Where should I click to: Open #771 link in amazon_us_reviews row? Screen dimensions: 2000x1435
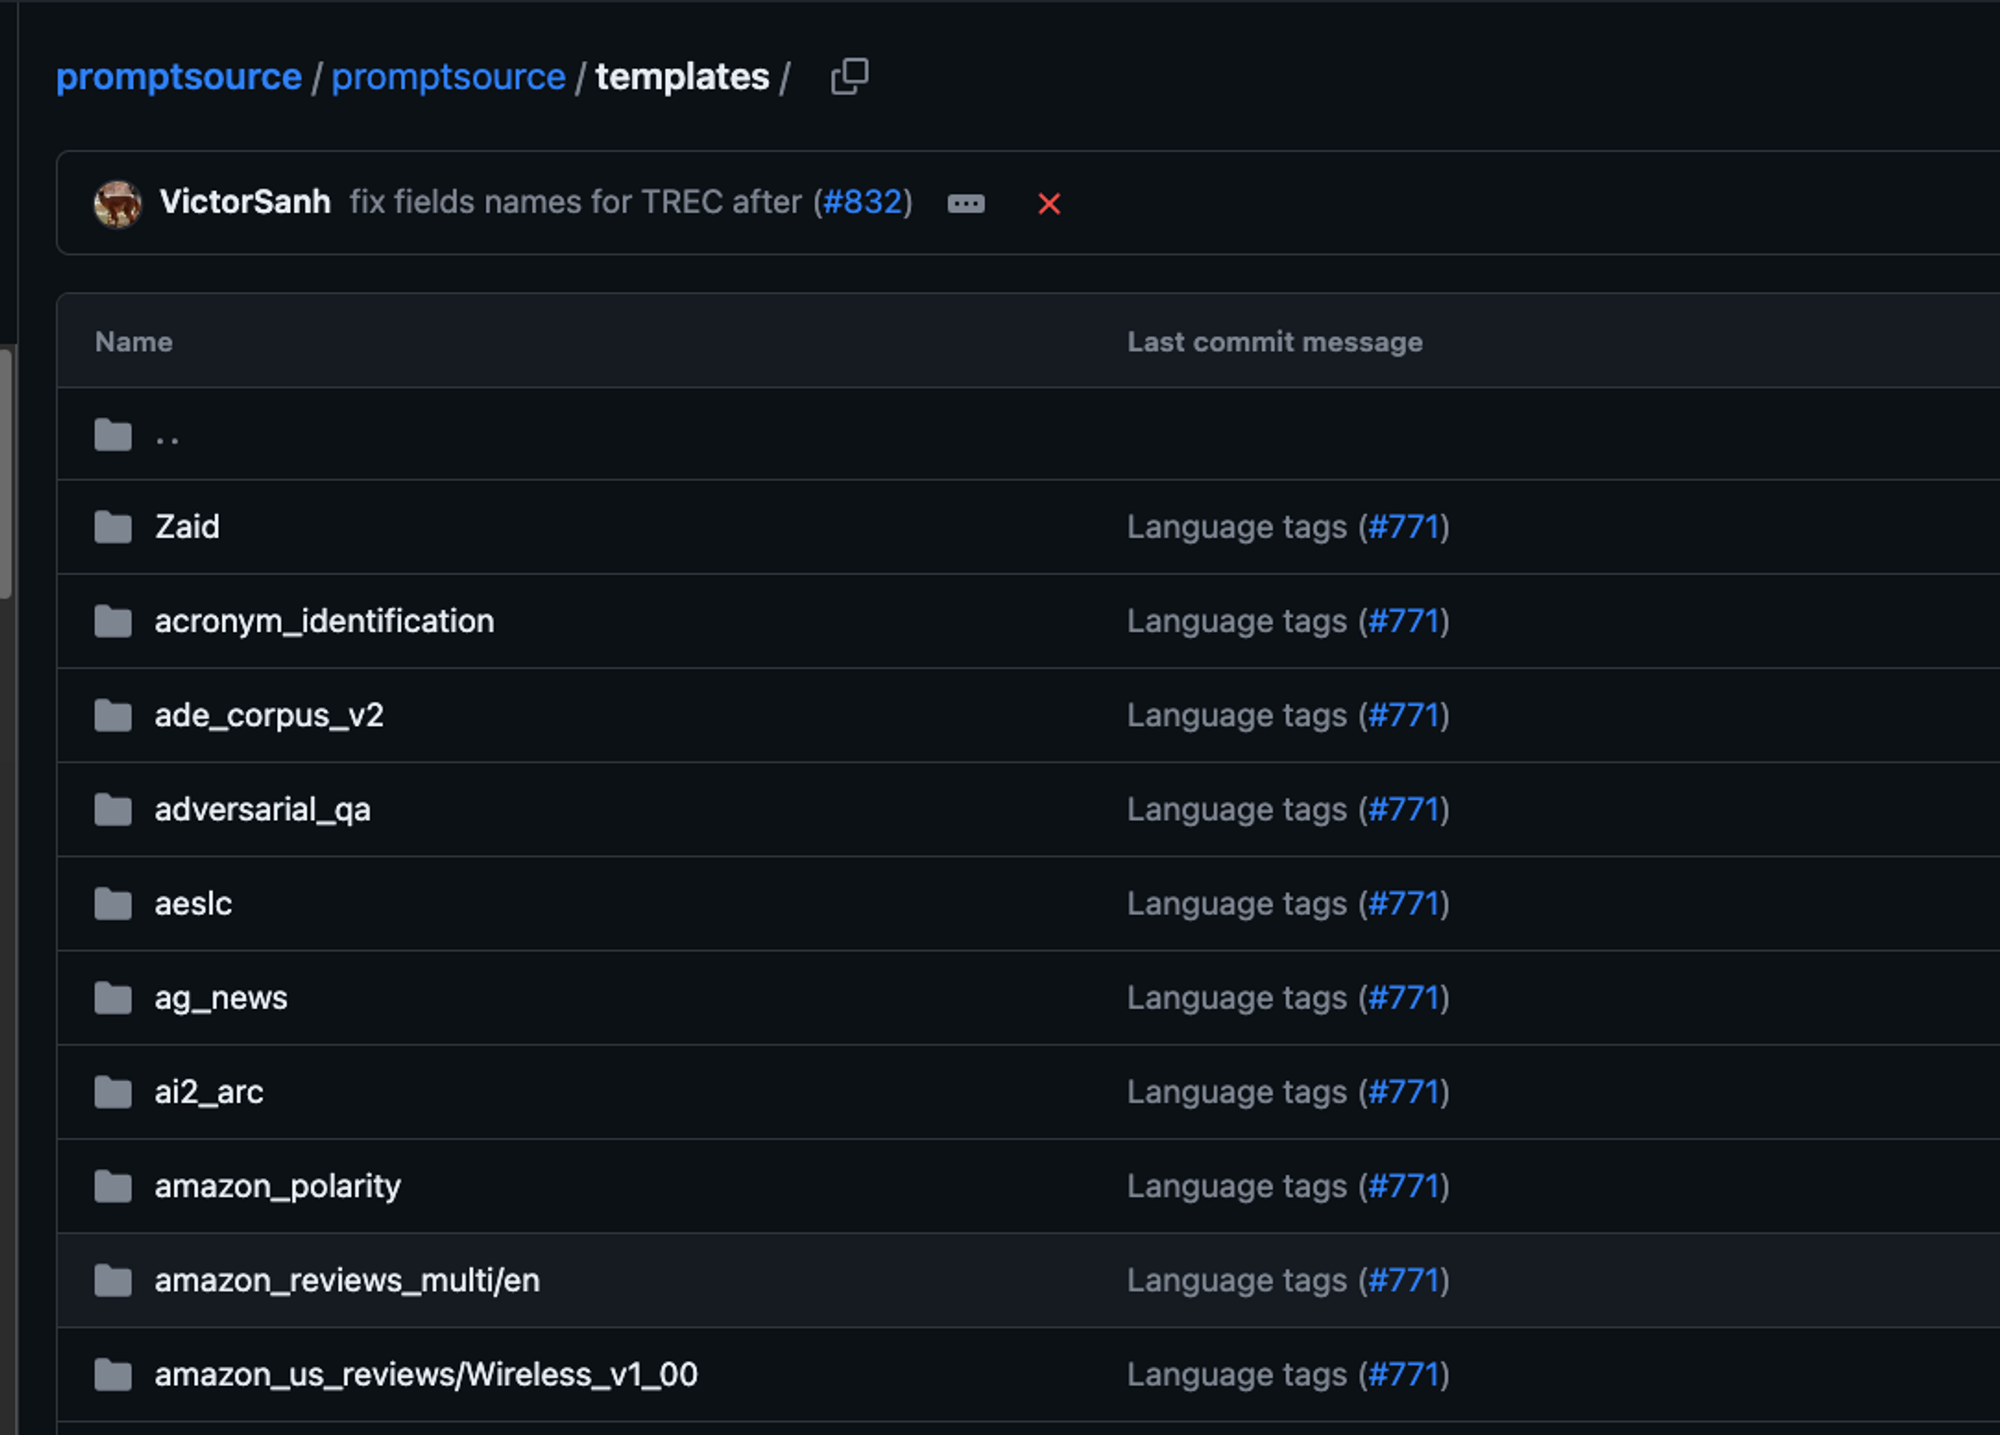click(x=1404, y=1375)
